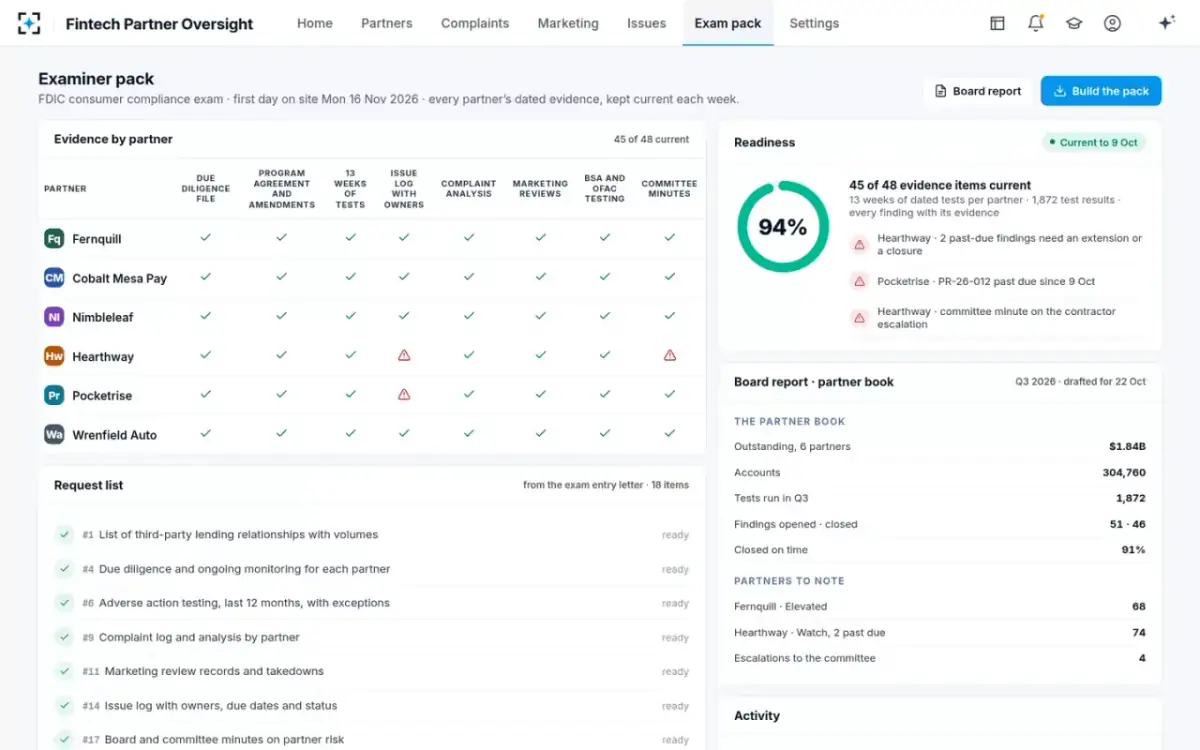The image size is (1200, 750).
Task: Click 'from the exam entry letter · 18 items'
Action: [606, 485]
